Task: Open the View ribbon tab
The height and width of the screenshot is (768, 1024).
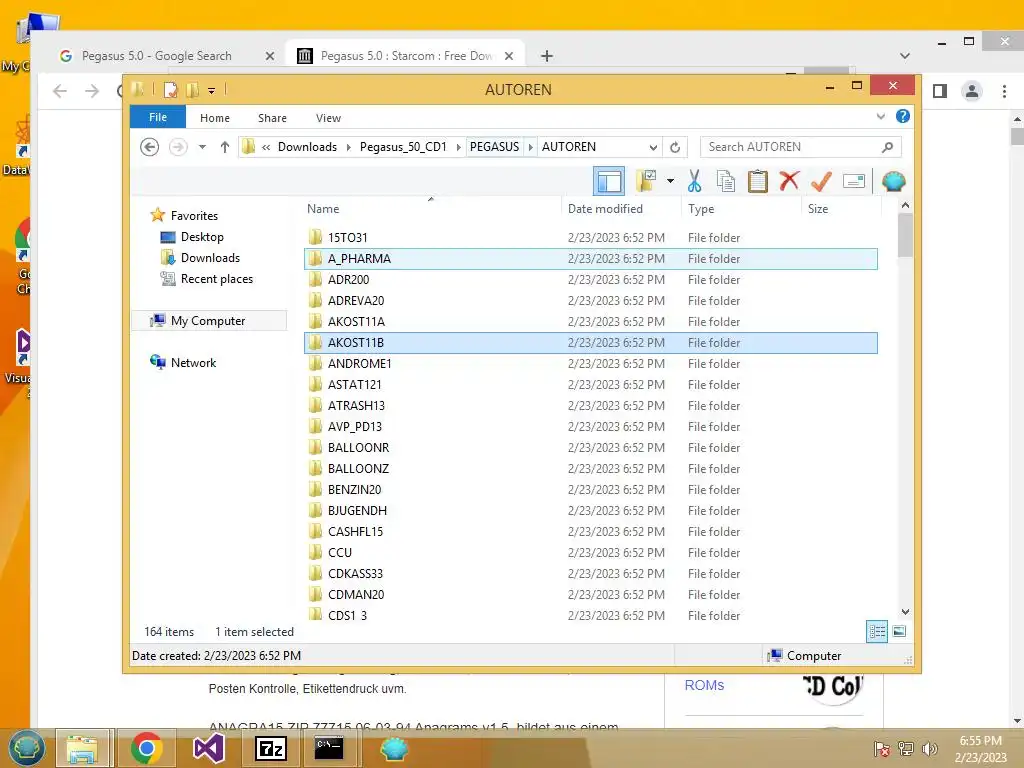Action: pos(328,118)
